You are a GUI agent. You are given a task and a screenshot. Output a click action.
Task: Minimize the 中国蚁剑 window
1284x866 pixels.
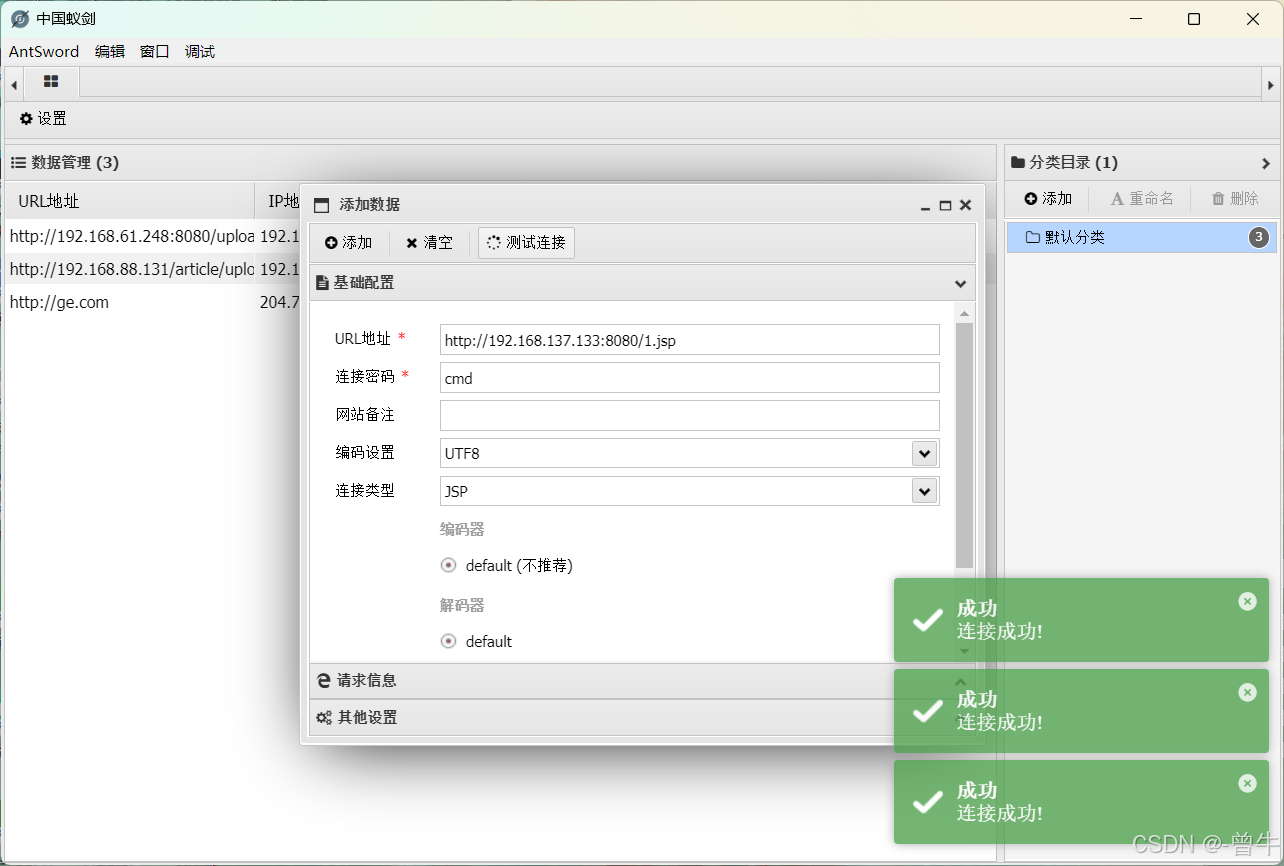pyautogui.click(x=1135, y=19)
